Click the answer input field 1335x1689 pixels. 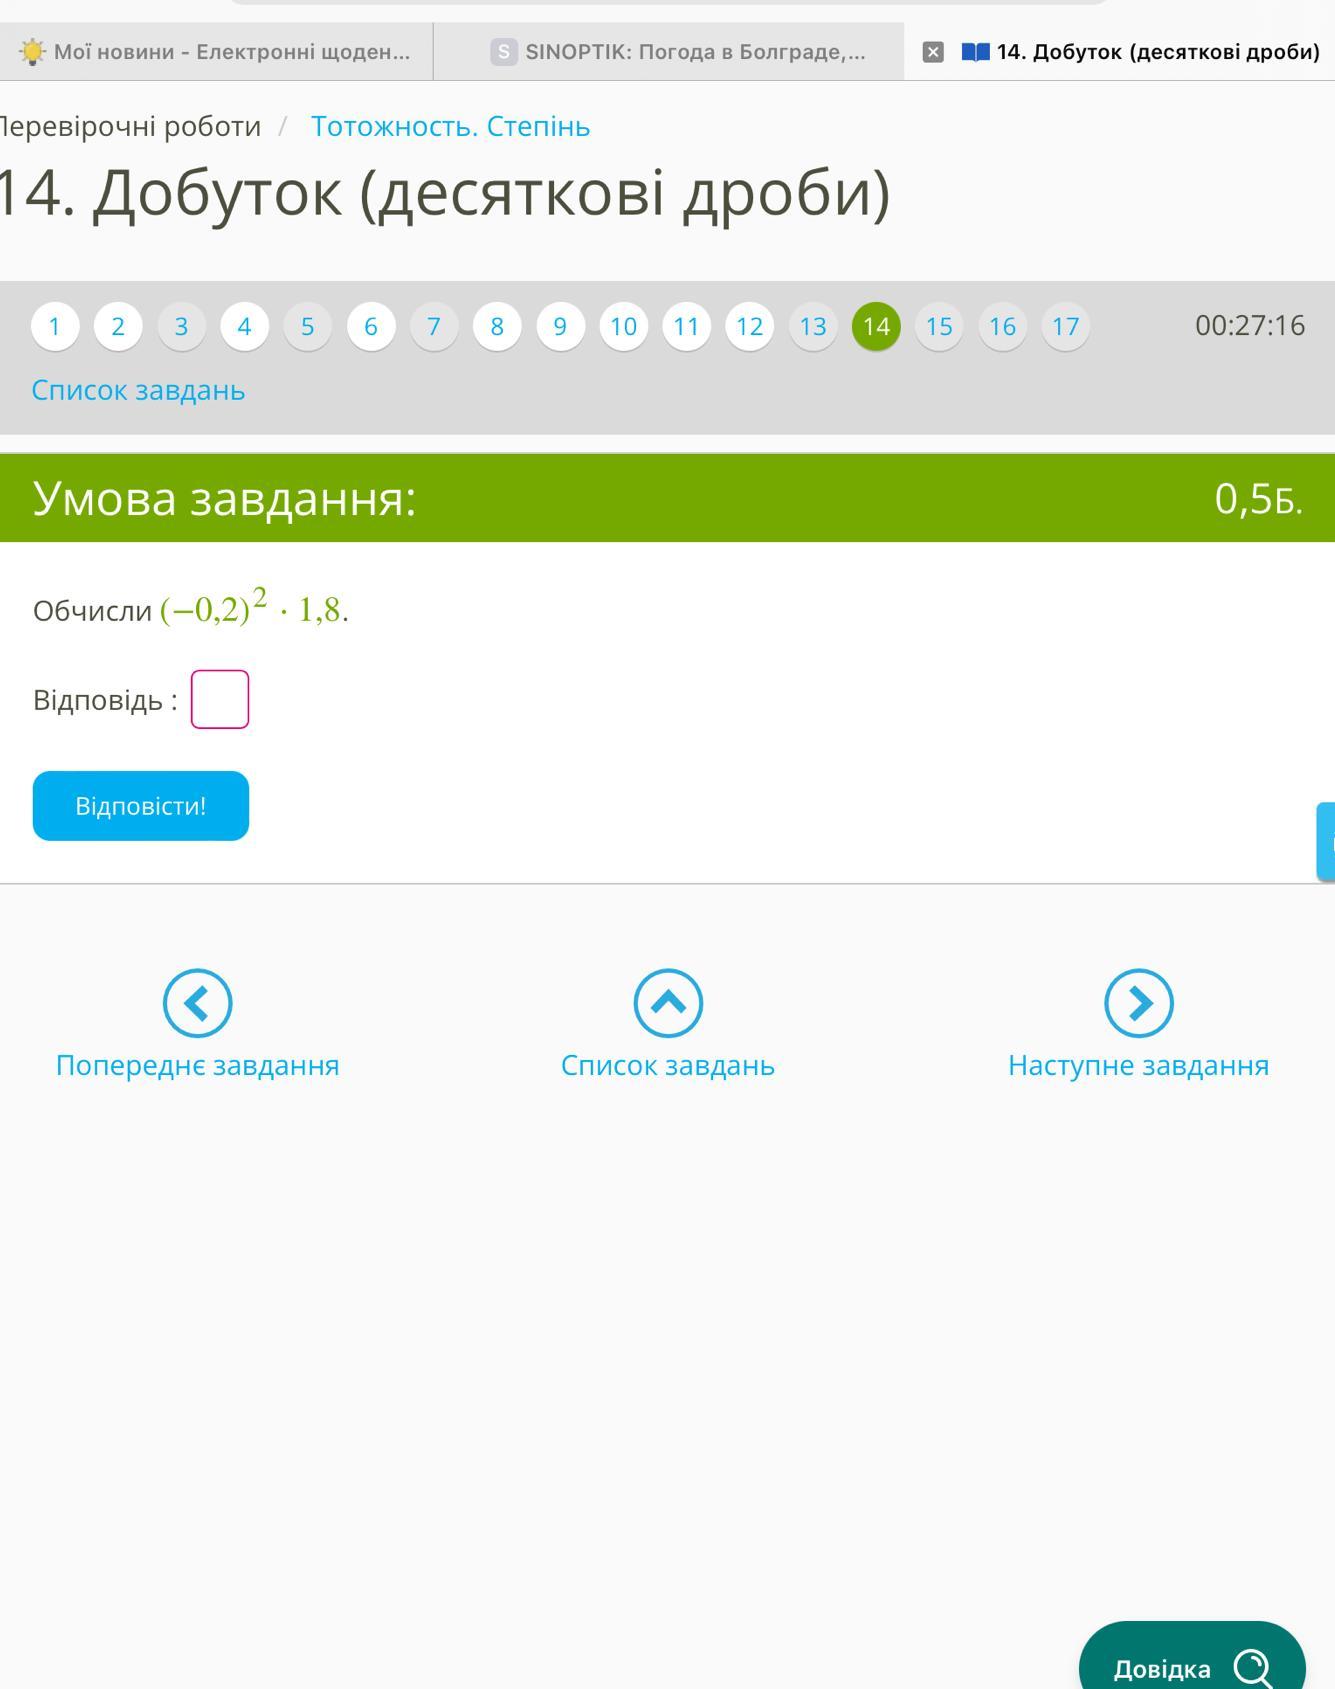220,699
